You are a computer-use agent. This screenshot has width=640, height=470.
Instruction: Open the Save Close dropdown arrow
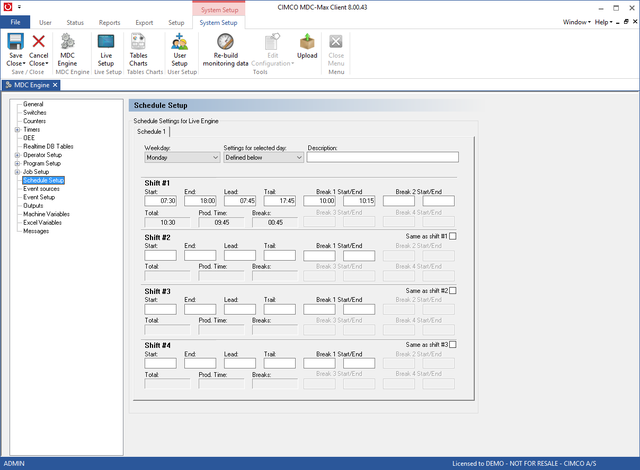24,63
